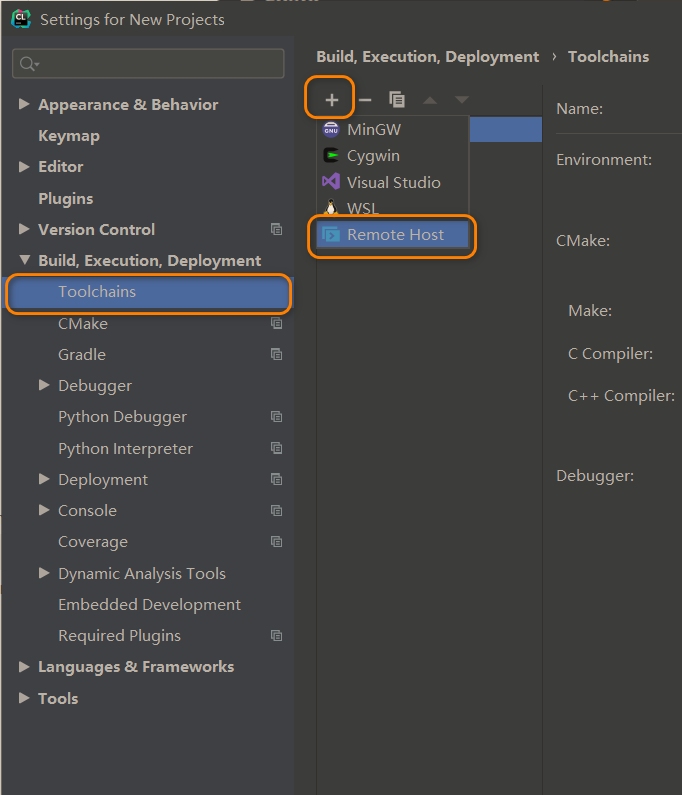This screenshot has height=795, width=682.
Task: Select Toolchains in settings tree
Action: (x=149, y=292)
